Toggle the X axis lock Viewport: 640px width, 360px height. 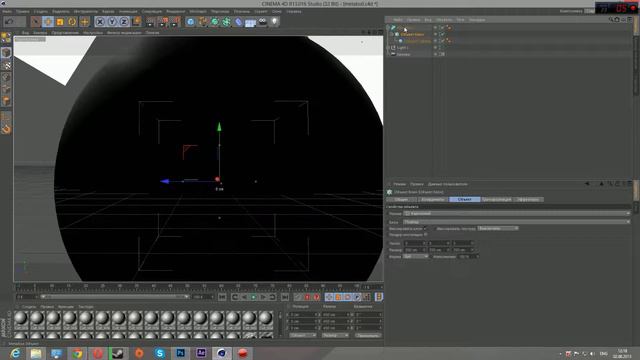100,21
